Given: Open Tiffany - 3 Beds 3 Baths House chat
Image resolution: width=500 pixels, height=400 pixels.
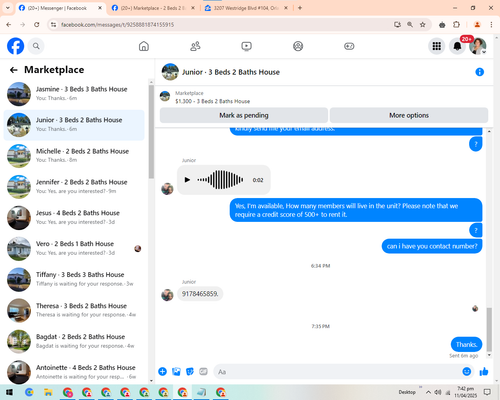Looking at the screenshot, I should 74,280.
